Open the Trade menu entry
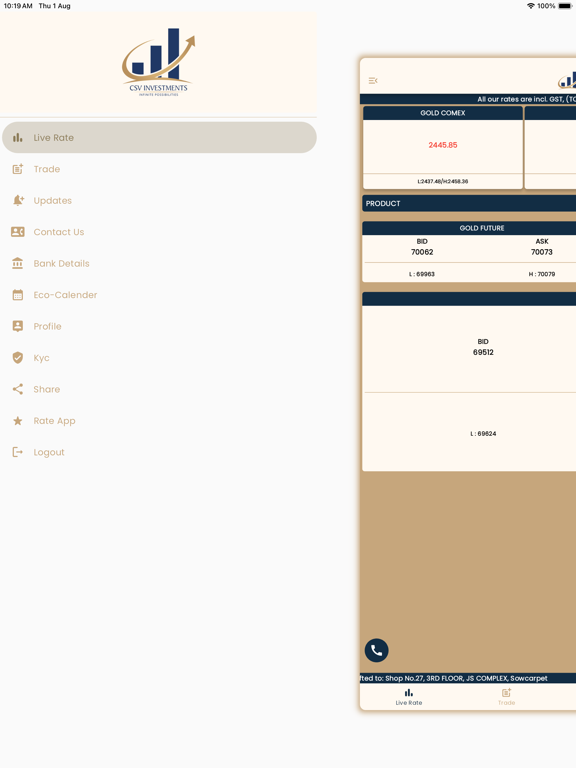The width and height of the screenshot is (576, 768). tap(159, 169)
